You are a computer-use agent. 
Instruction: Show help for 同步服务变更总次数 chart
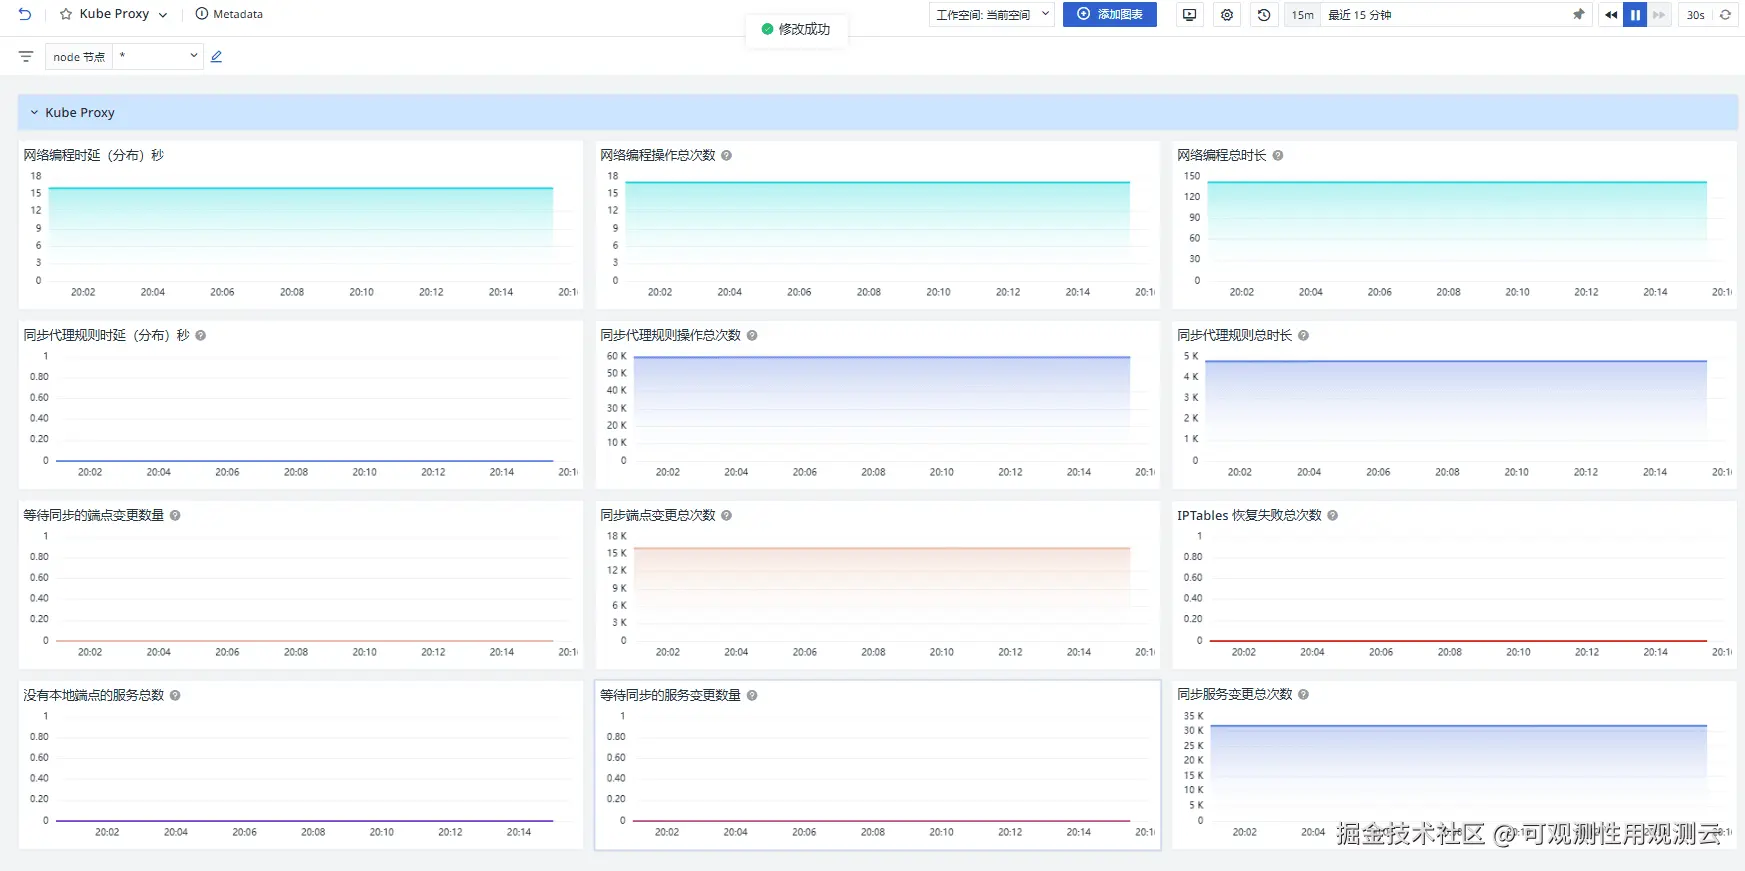click(x=1303, y=694)
